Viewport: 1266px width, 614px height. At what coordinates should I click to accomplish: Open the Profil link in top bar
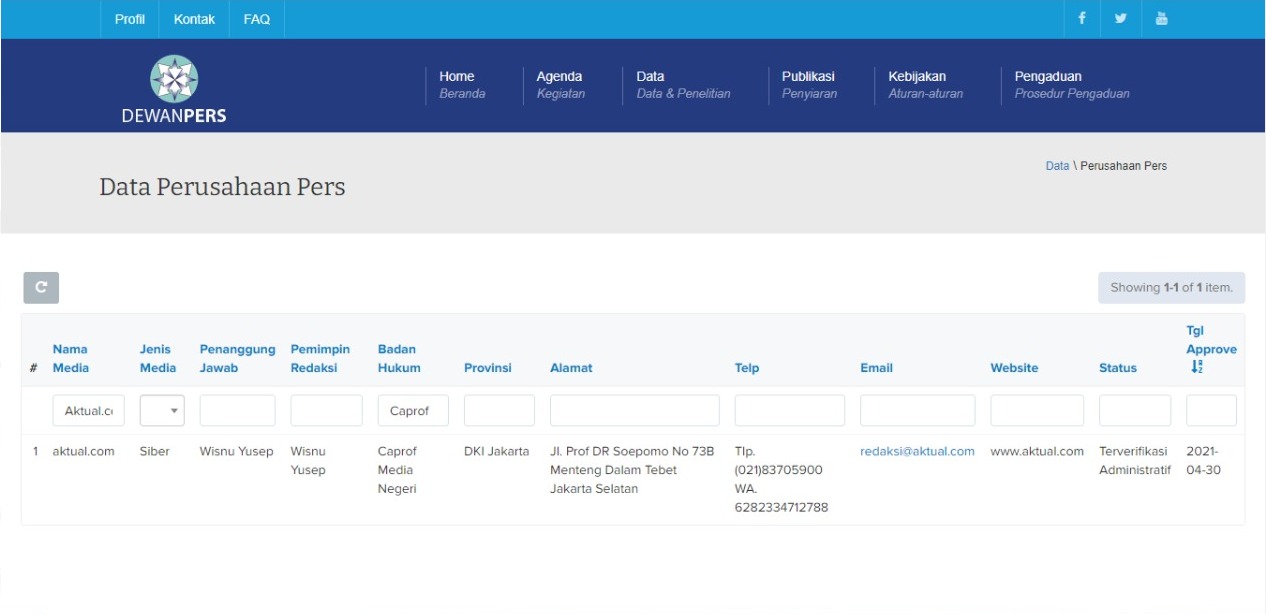[129, 19]
